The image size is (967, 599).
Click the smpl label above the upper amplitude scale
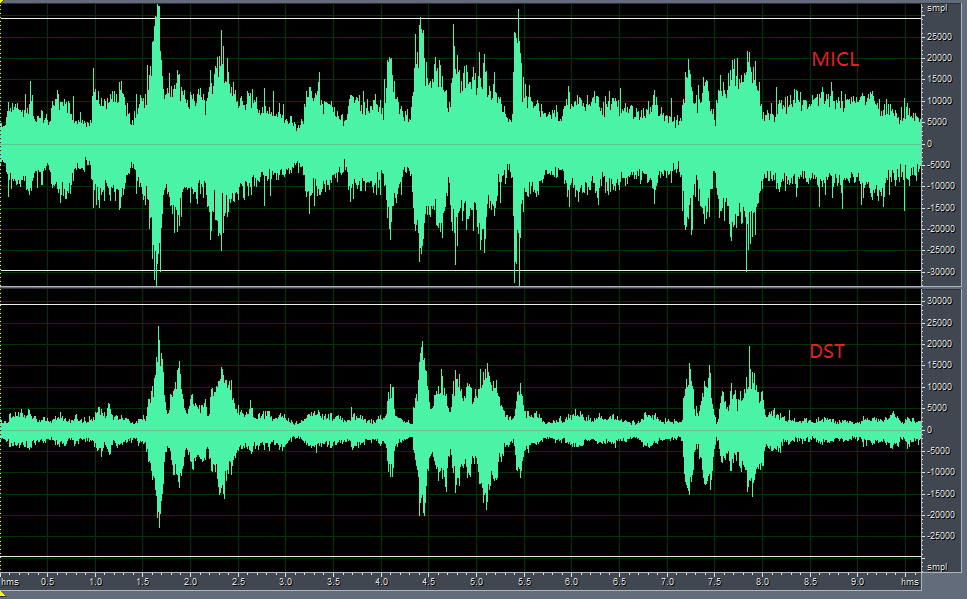click(x=937, y=9)
